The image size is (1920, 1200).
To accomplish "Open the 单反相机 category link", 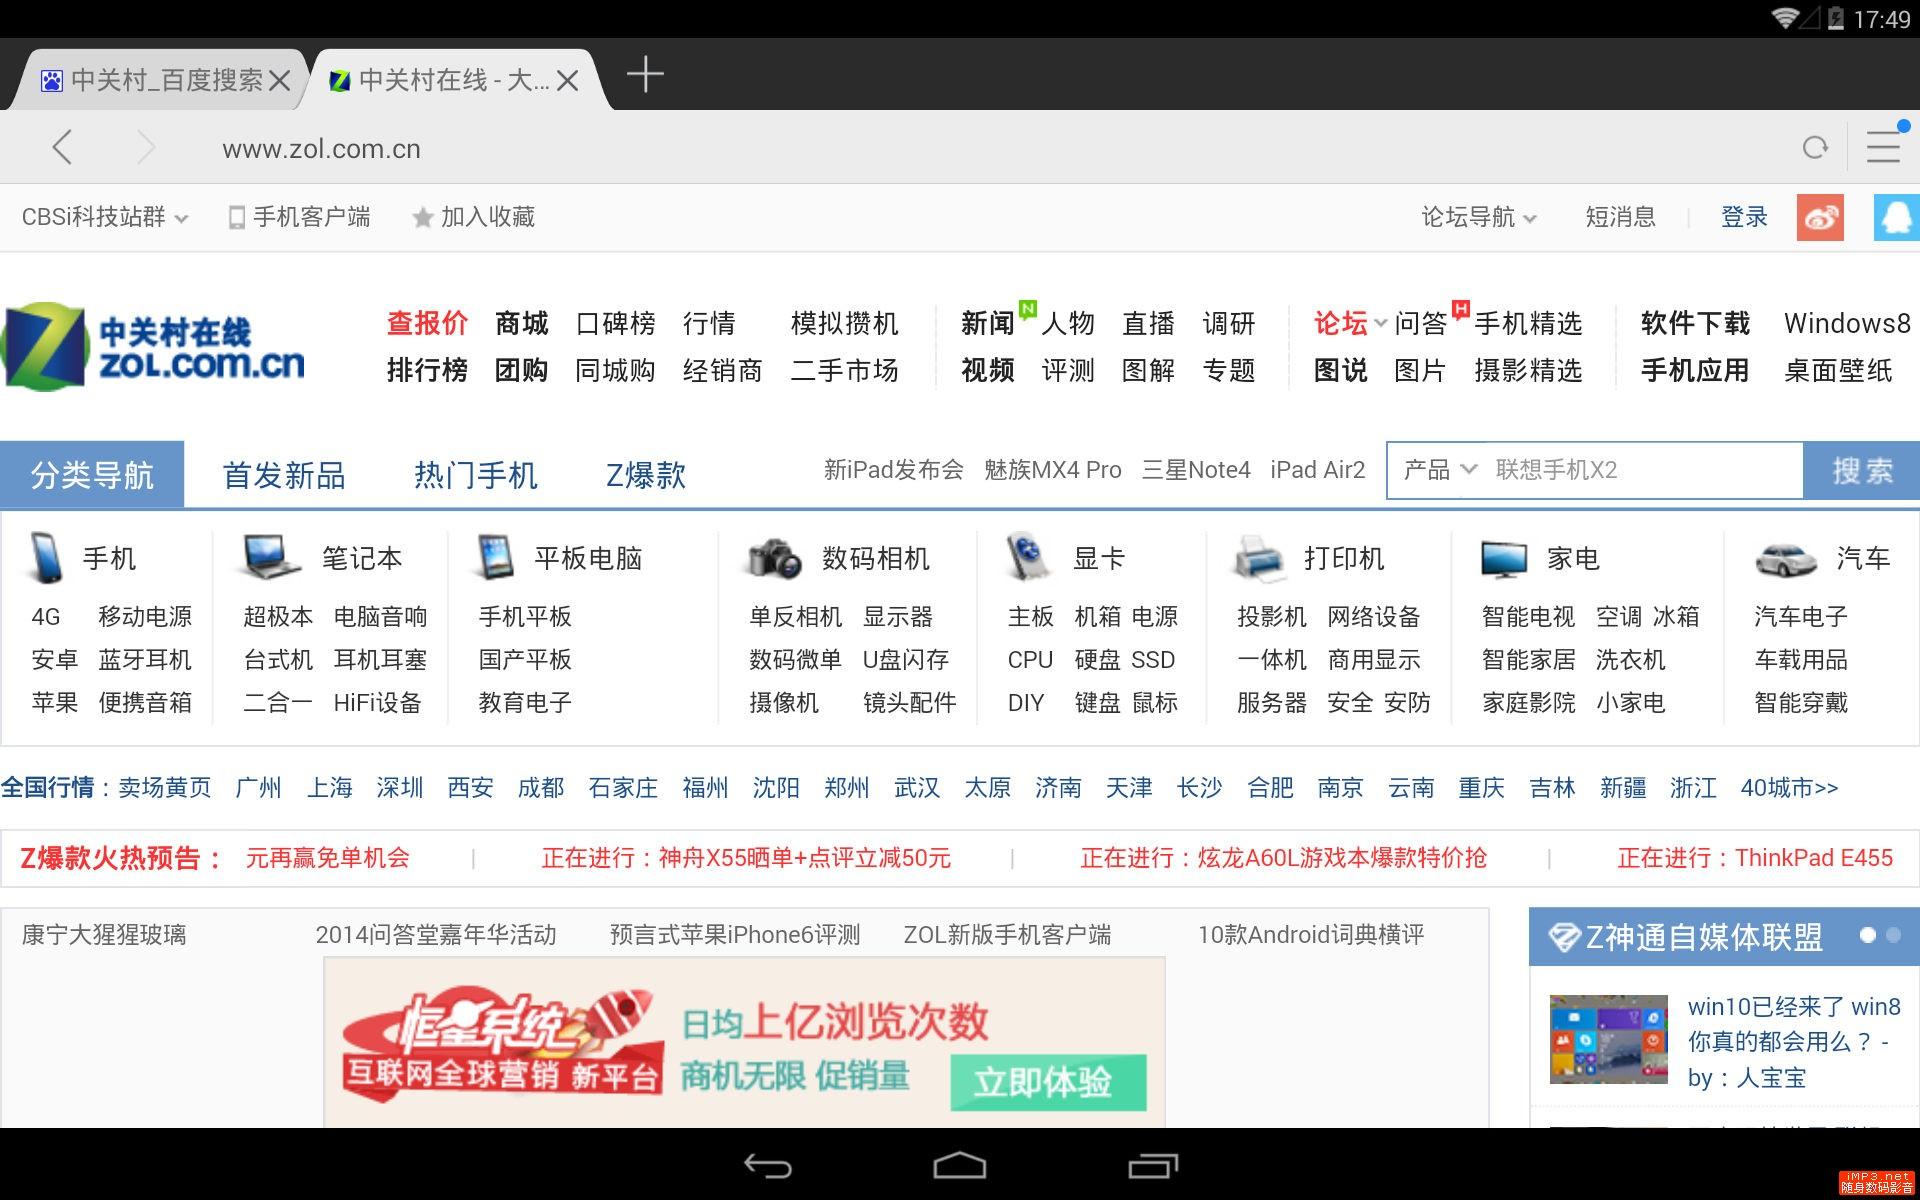I will [795, 616].
